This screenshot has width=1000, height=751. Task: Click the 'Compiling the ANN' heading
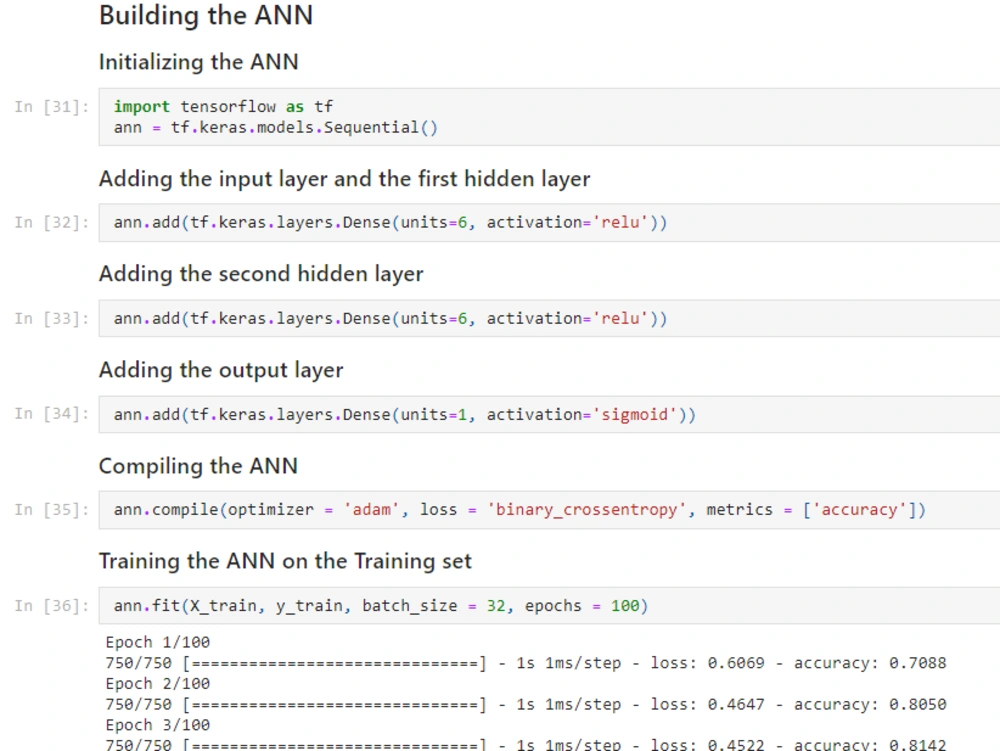[198, 466]
